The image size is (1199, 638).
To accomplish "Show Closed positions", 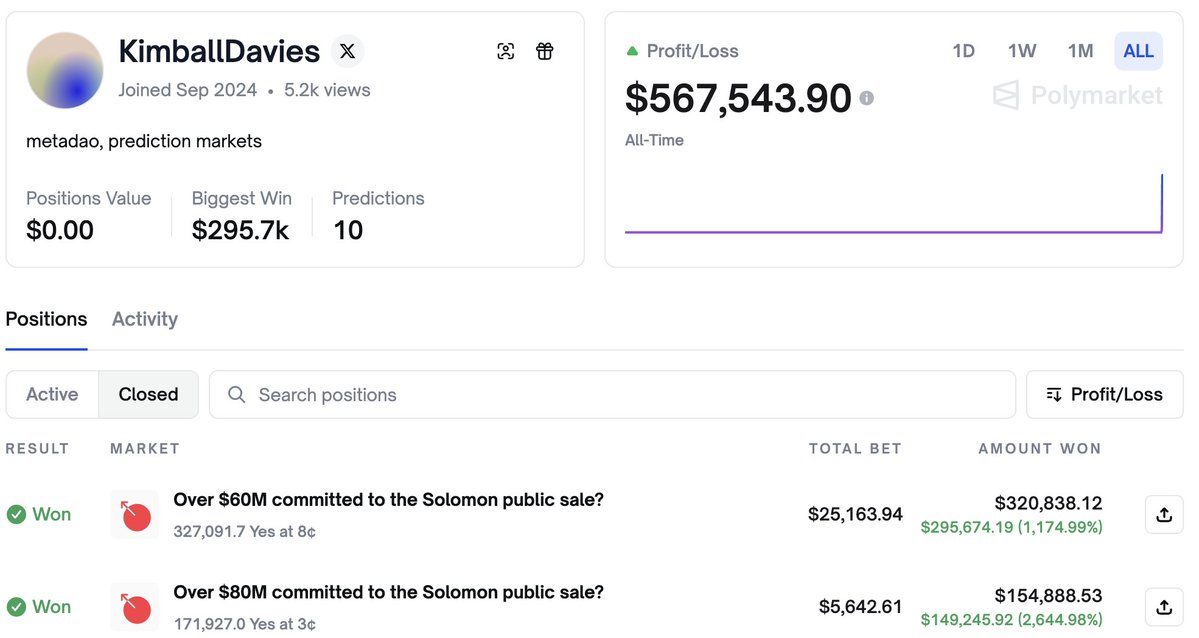I will (x=148, y=395).
